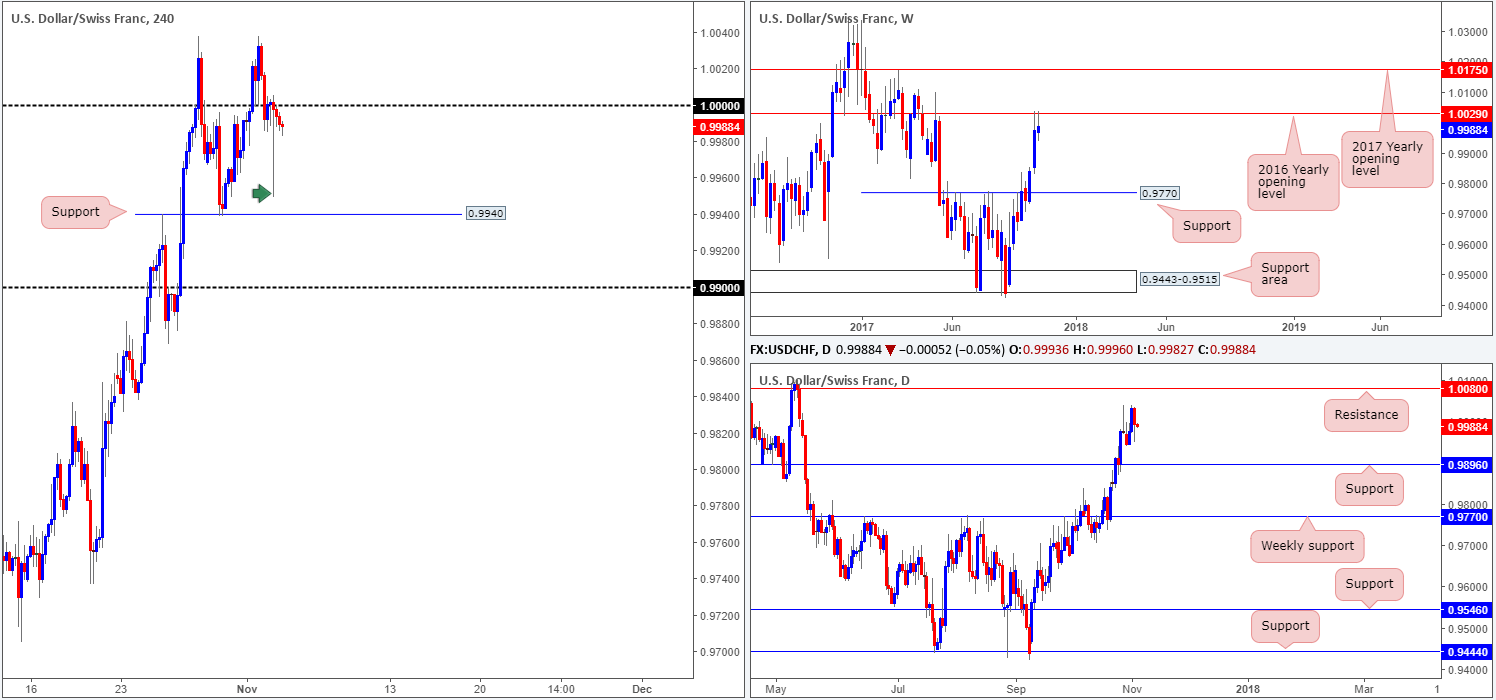1496x700 pixels.
Task: Select the 0.94440 price label on daily chart
Action: (1466, 652)
